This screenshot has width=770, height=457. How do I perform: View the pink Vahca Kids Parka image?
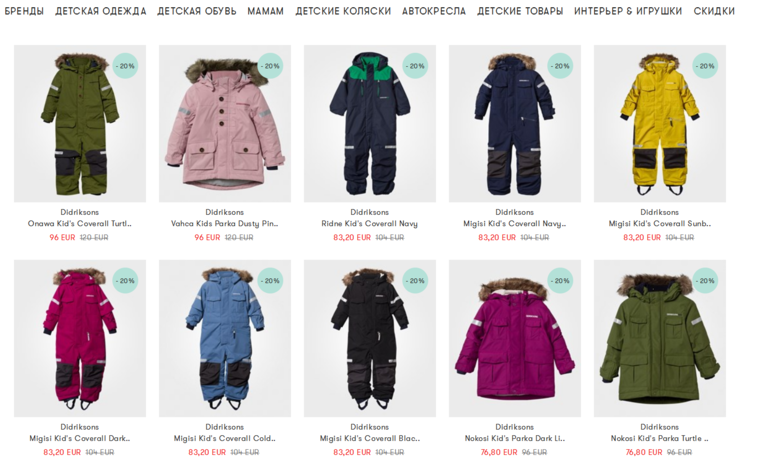pyautogui.click(x=225, y=124)
